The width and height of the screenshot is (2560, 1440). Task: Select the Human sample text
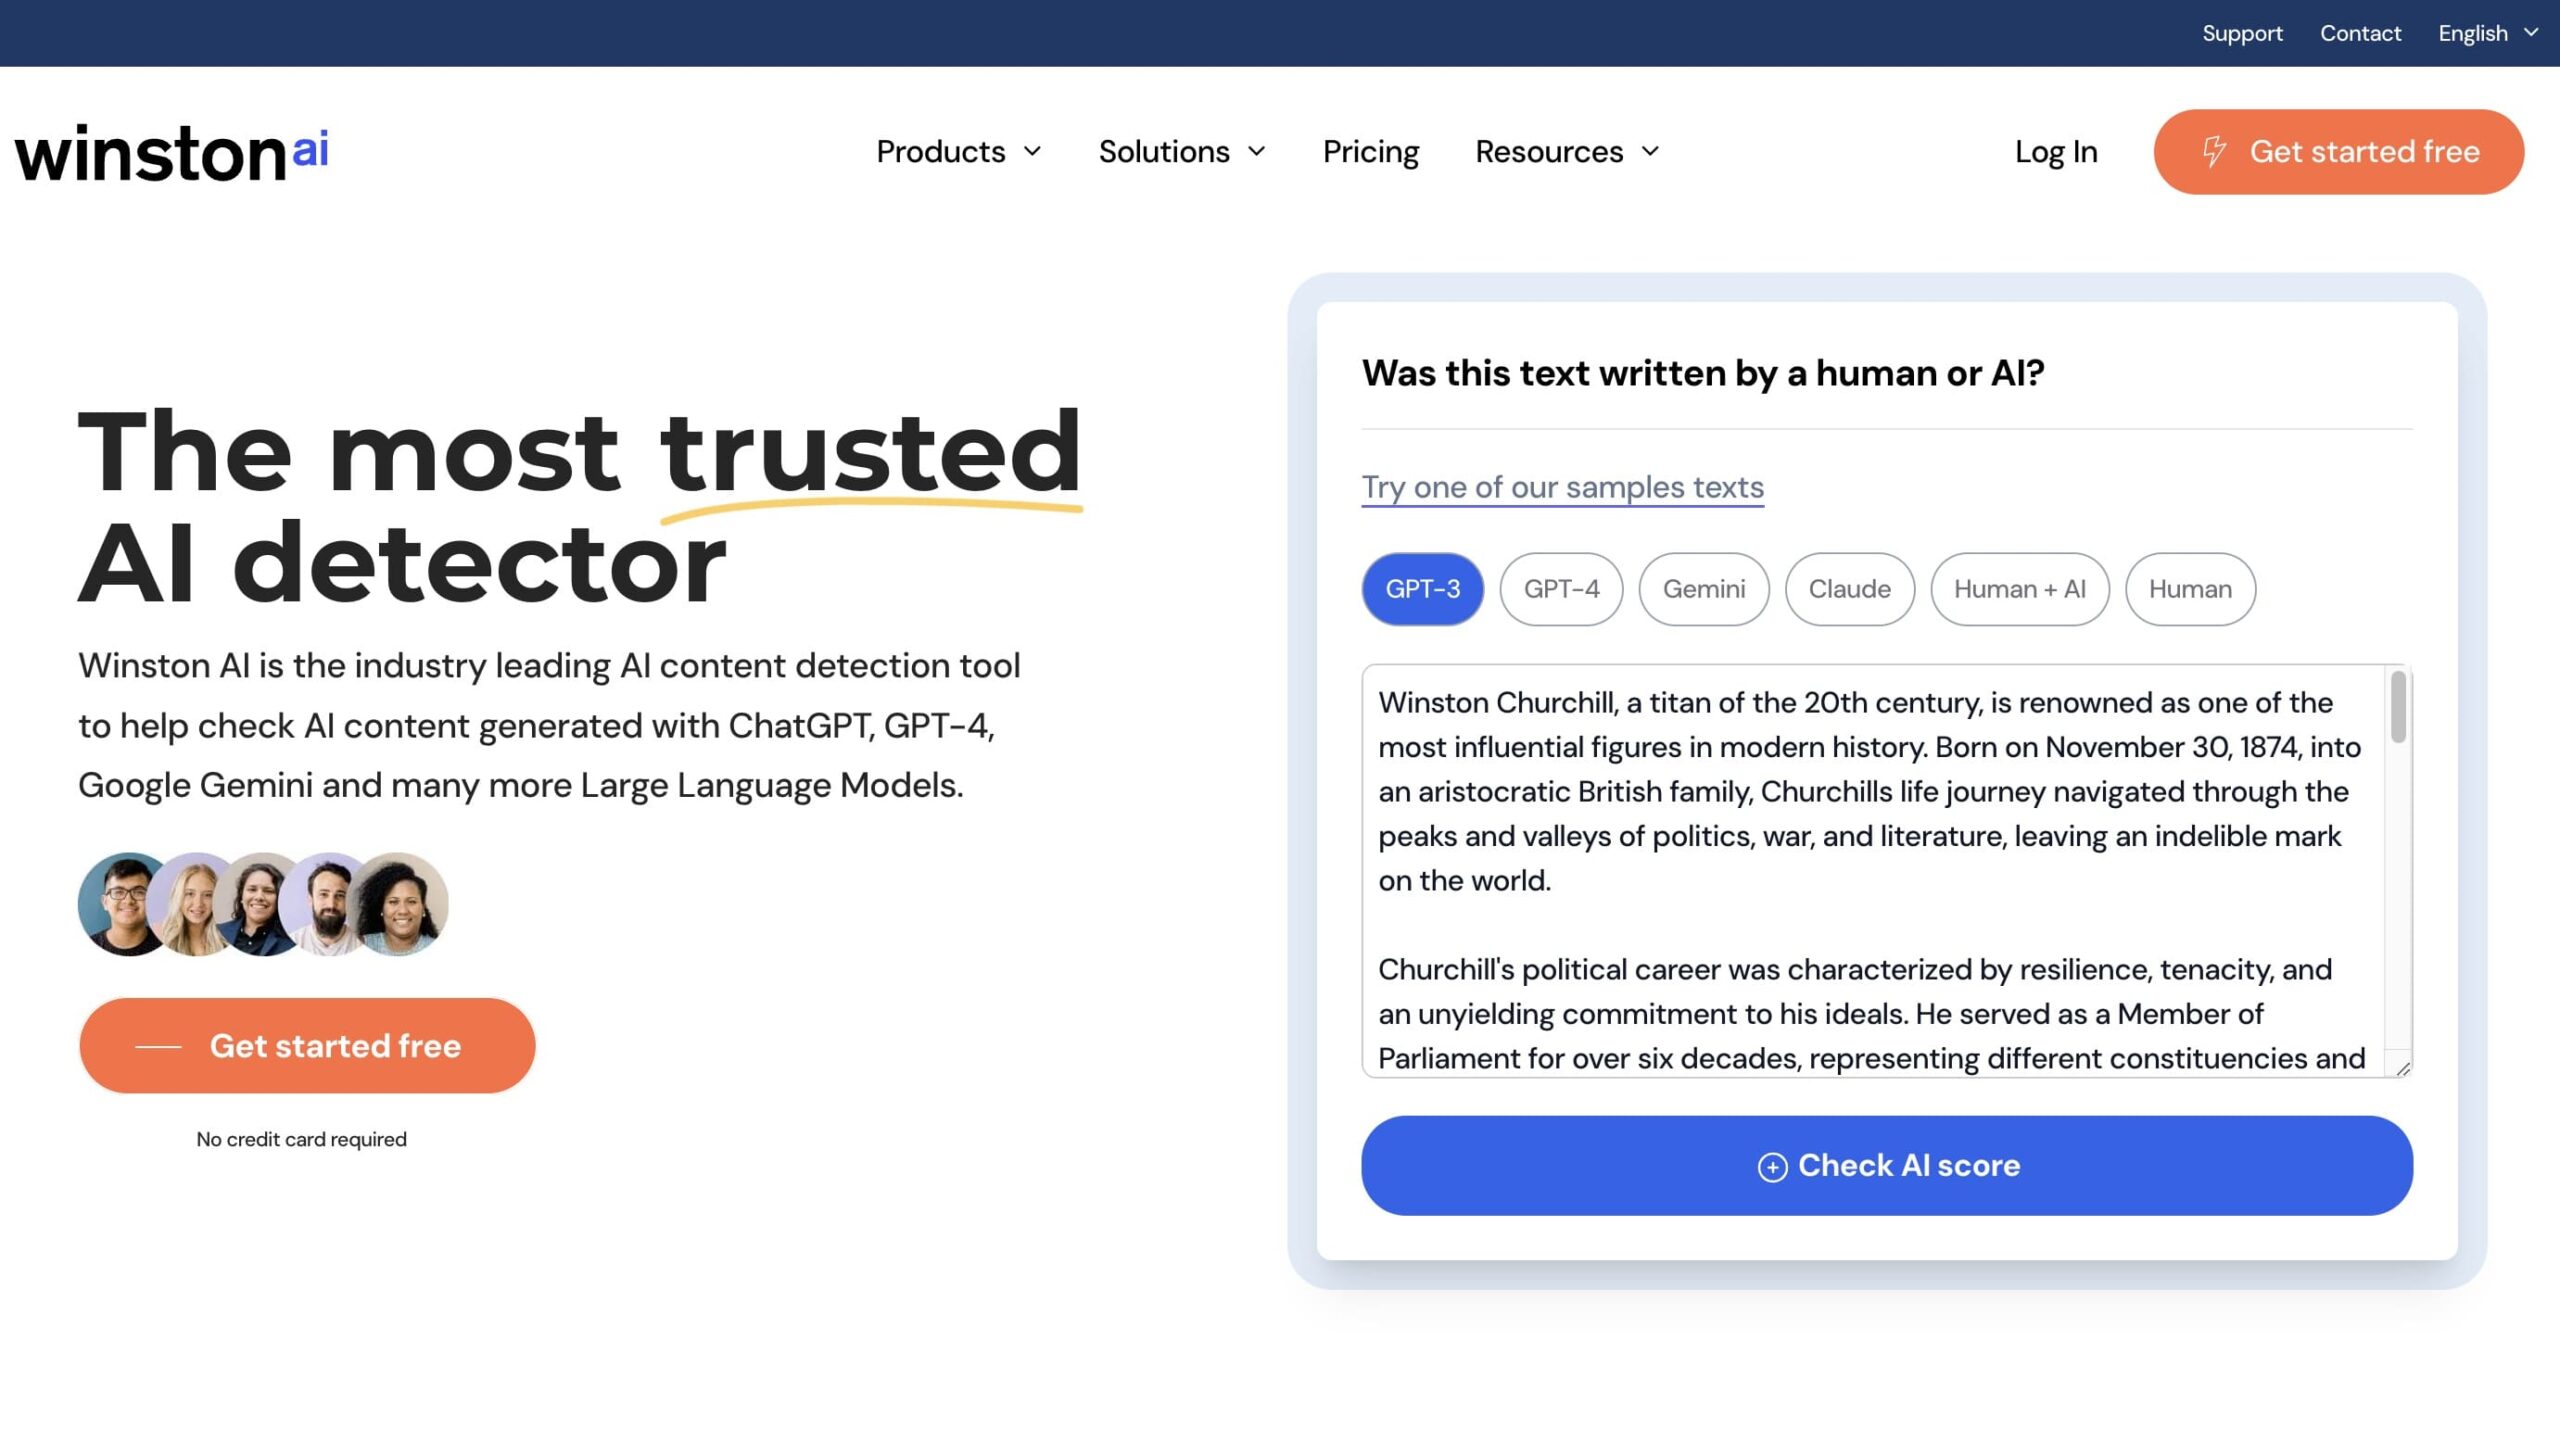pyautogui.click(x=2190, y=589)
